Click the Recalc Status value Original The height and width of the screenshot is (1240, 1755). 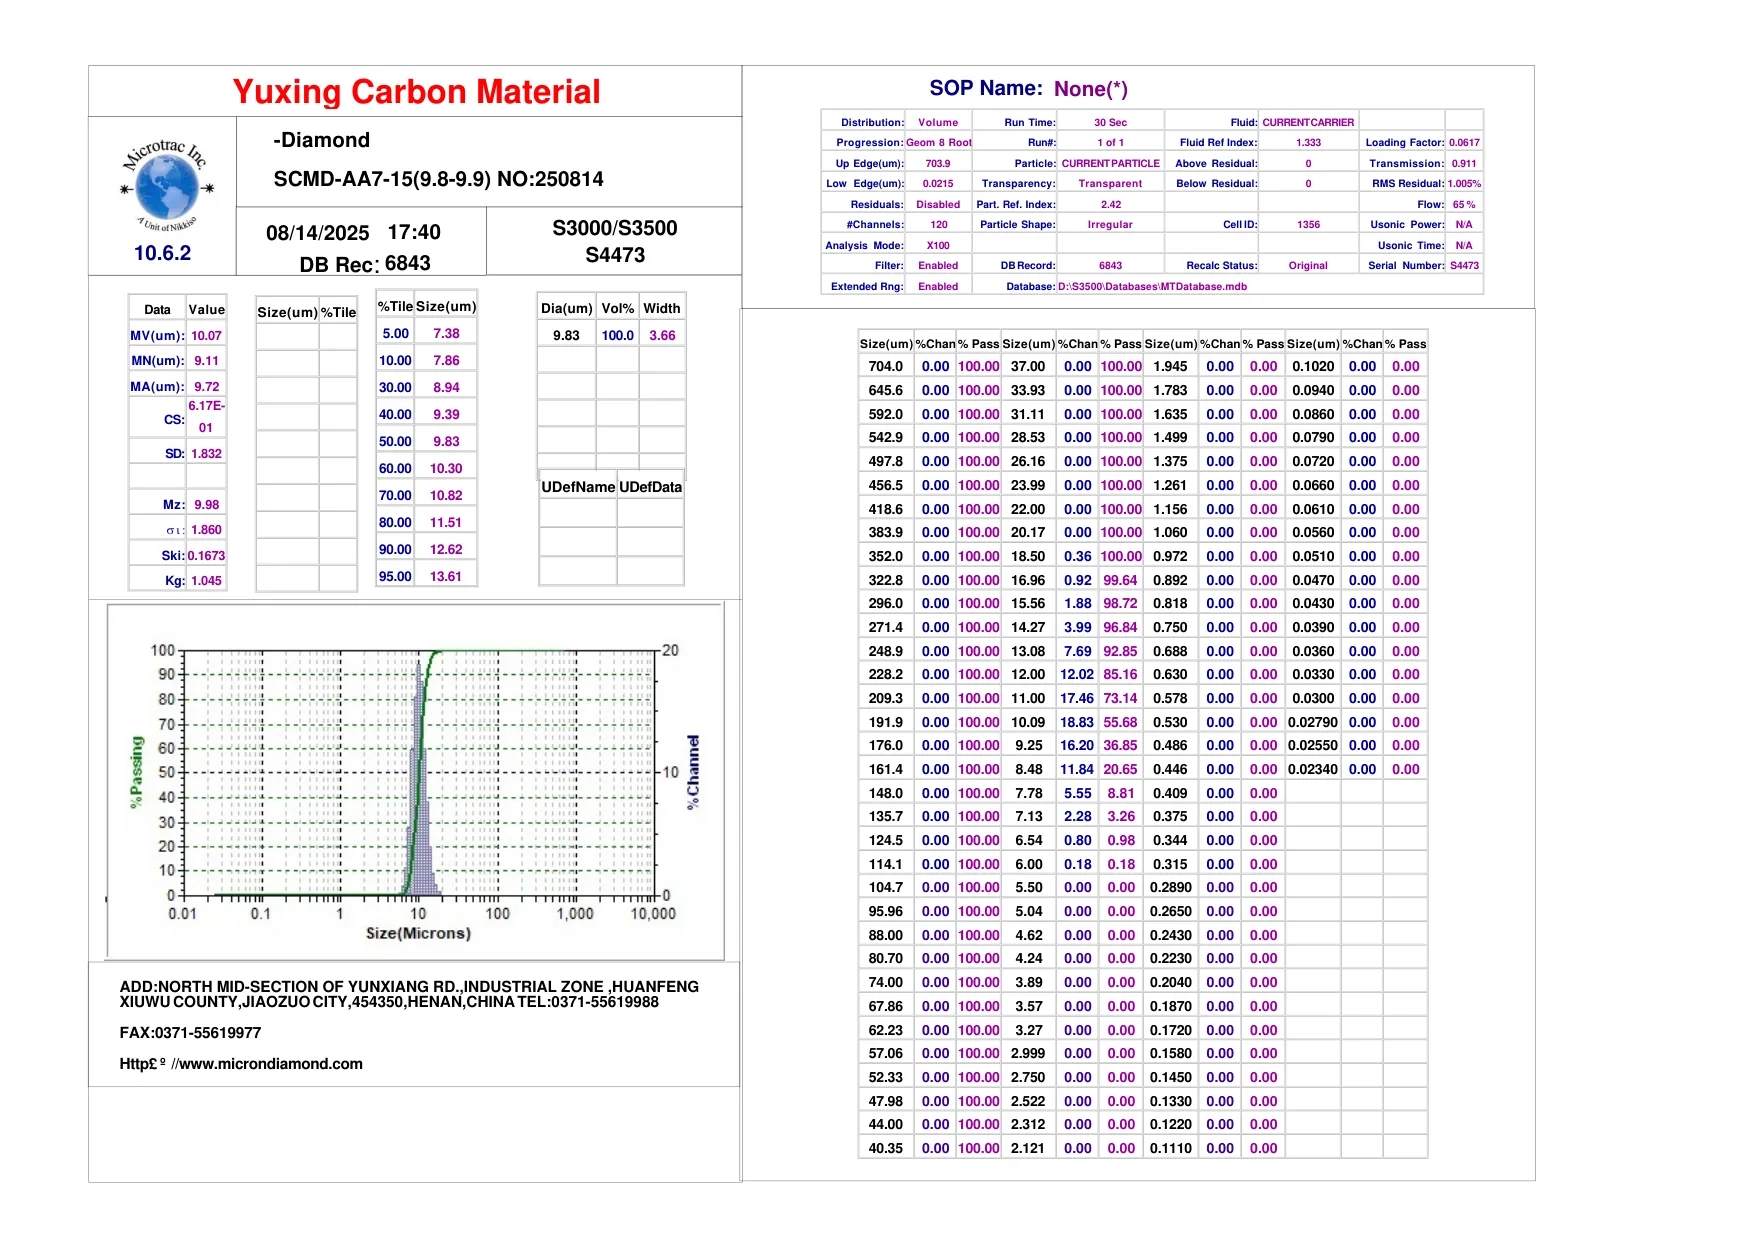tap(1308, 266)
